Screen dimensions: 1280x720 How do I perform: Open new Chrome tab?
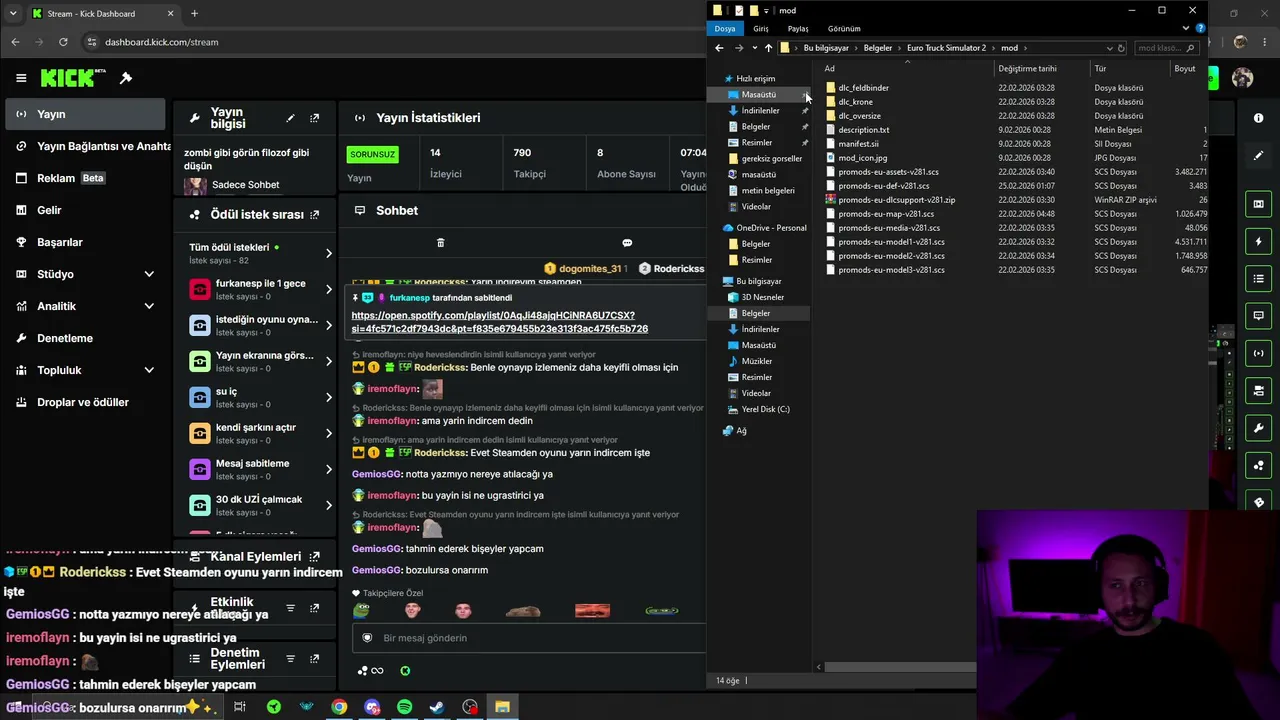coord(194,14)
